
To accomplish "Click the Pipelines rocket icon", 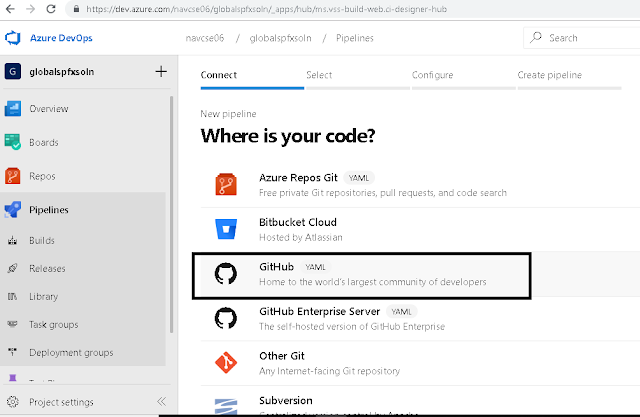I will [13, 210].
